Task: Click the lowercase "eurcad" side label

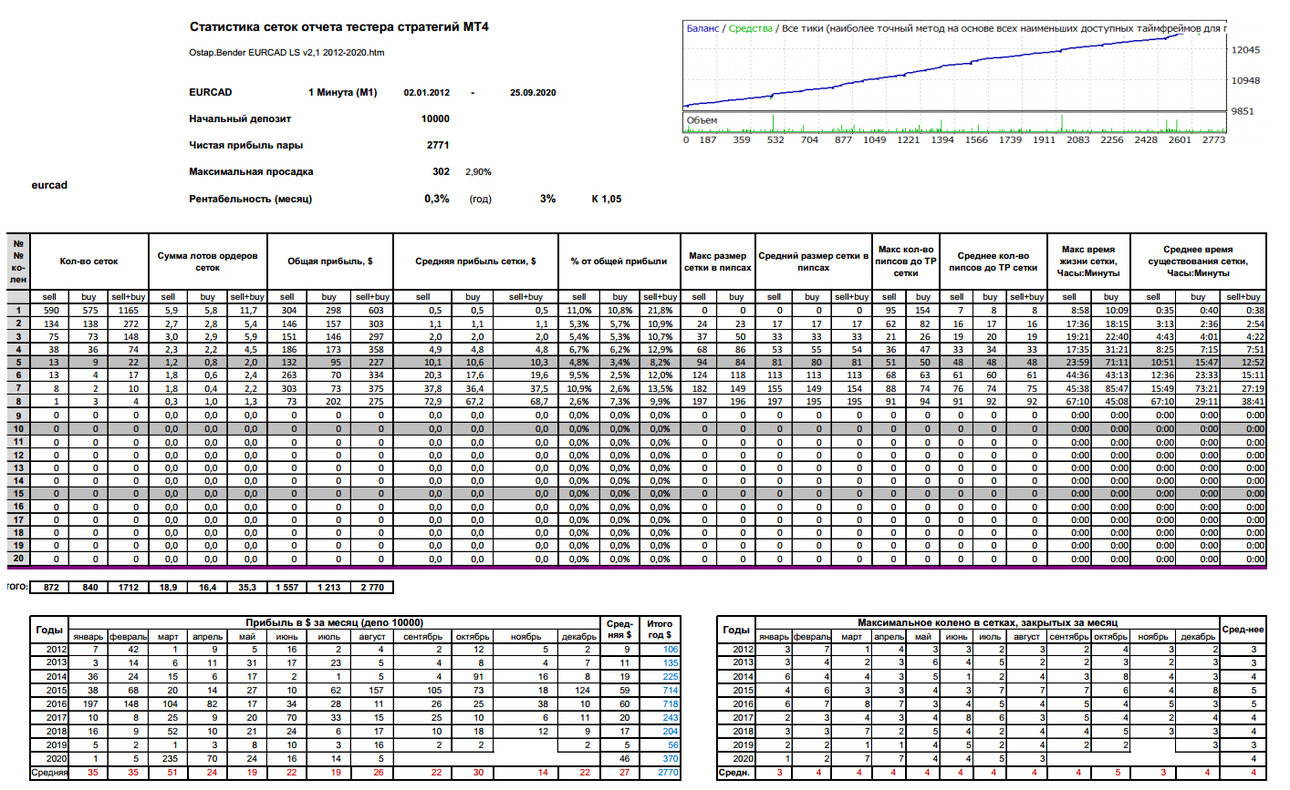Action: [50, 185]
